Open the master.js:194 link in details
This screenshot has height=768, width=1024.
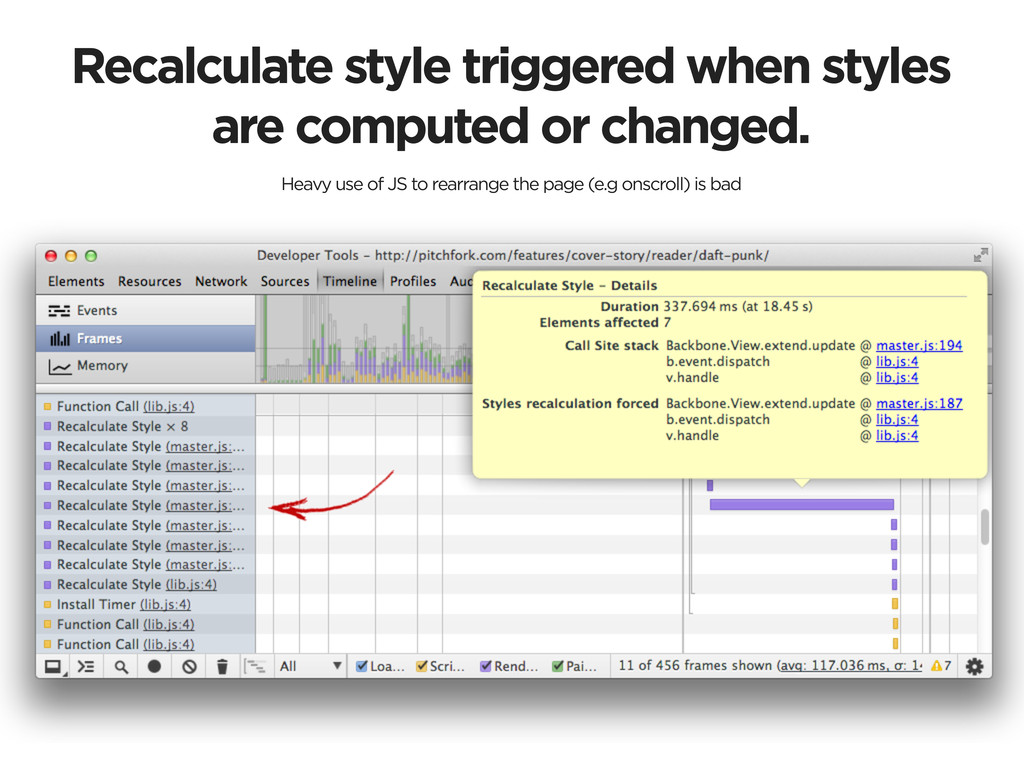tap(919, 346)
